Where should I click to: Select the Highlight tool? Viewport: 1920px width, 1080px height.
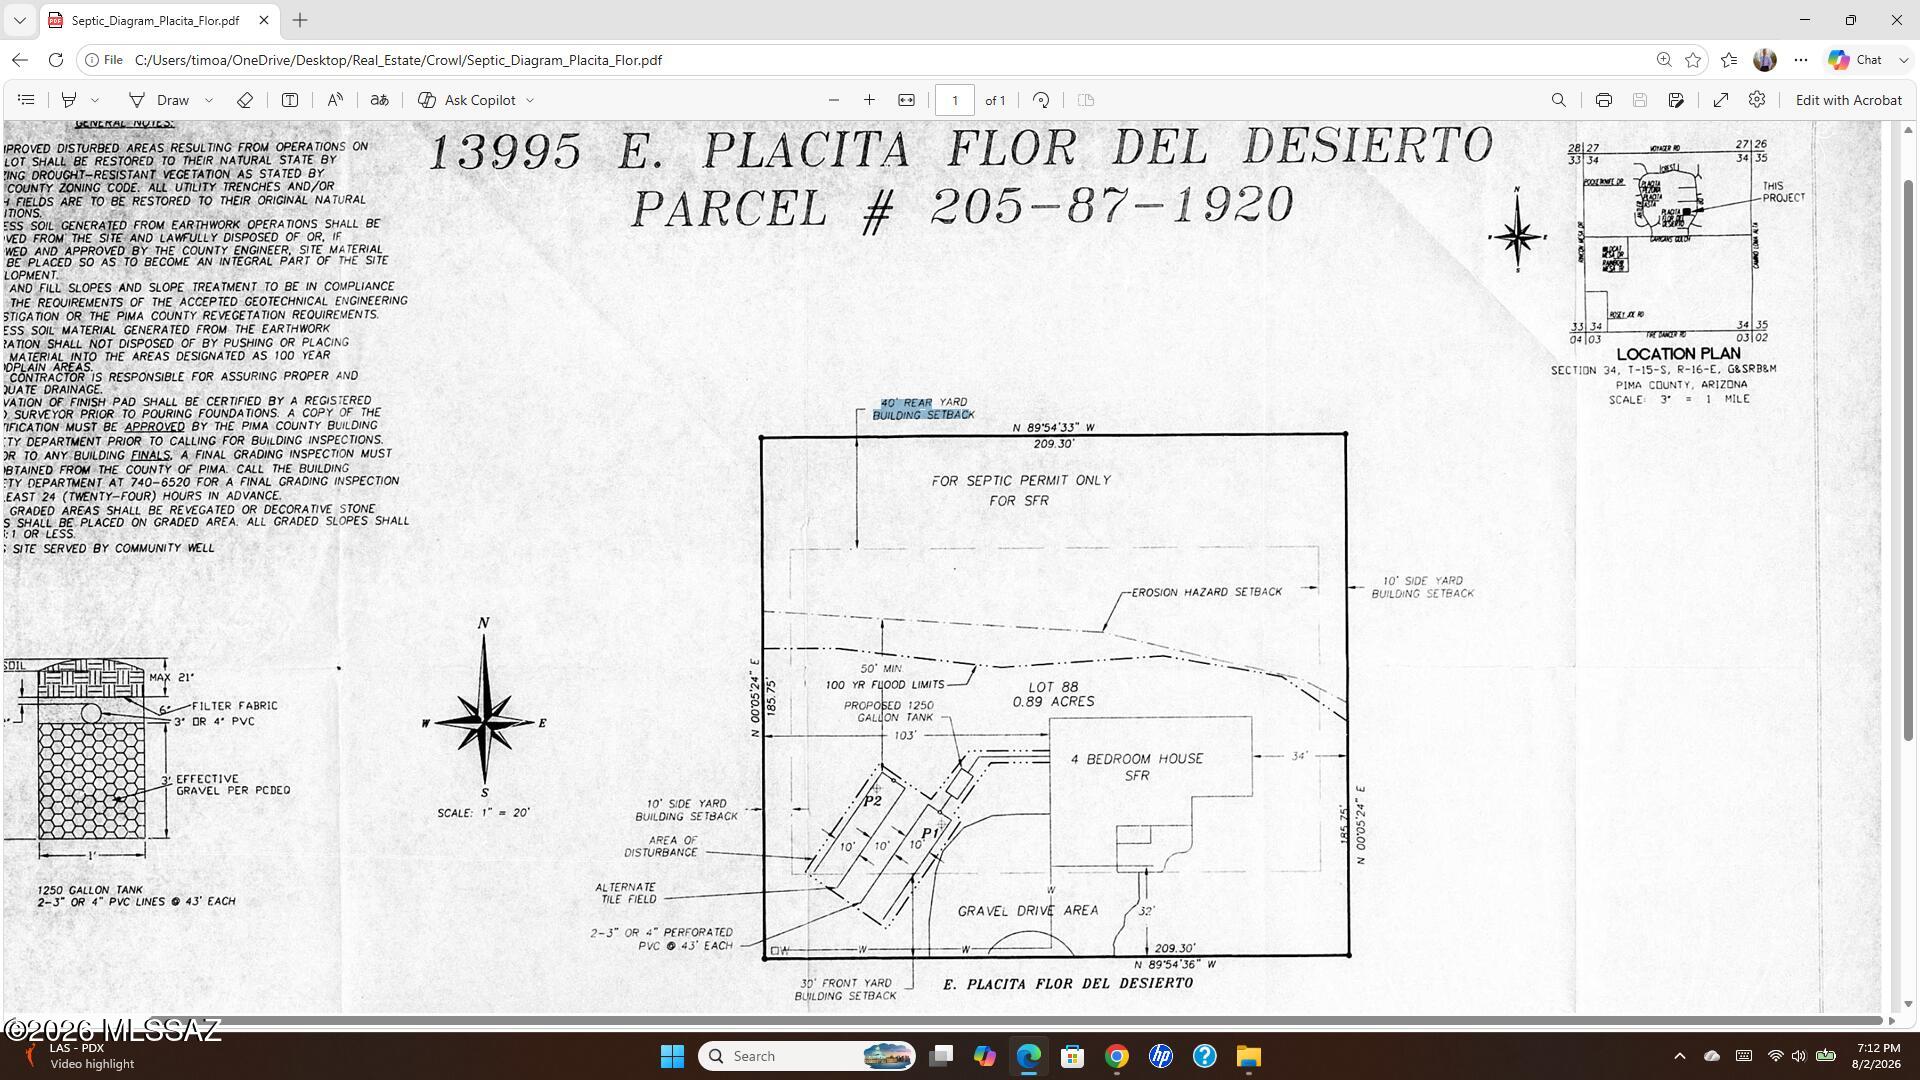[x=69, y=100]
